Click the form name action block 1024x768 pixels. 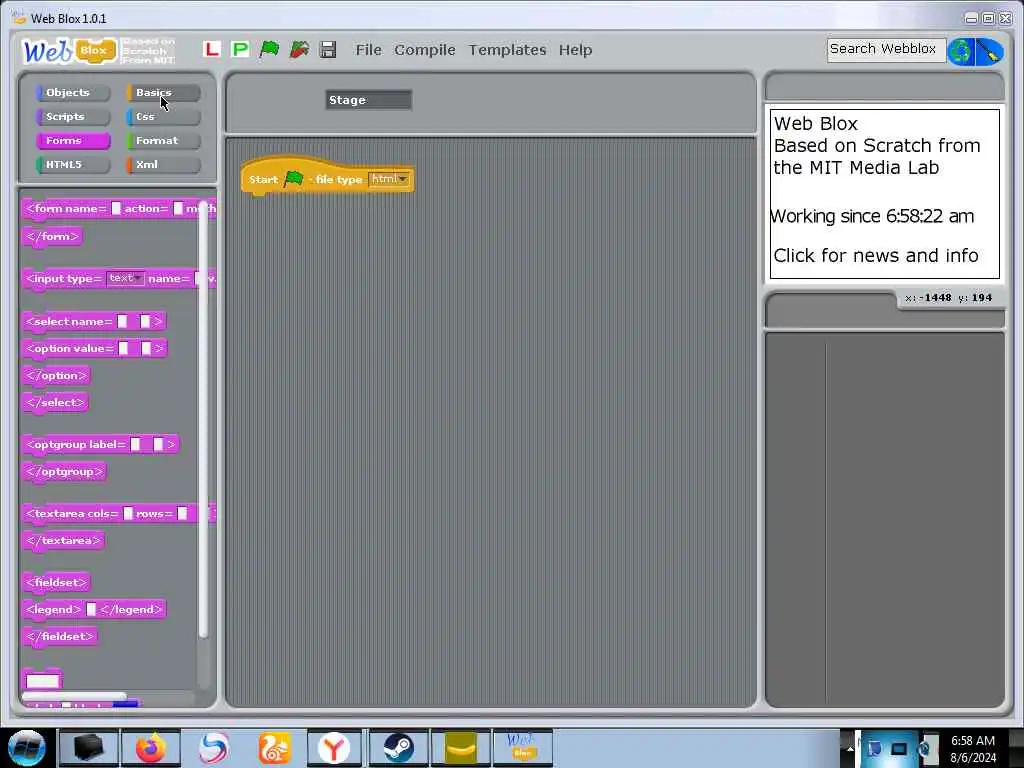[x=119, y=209]
